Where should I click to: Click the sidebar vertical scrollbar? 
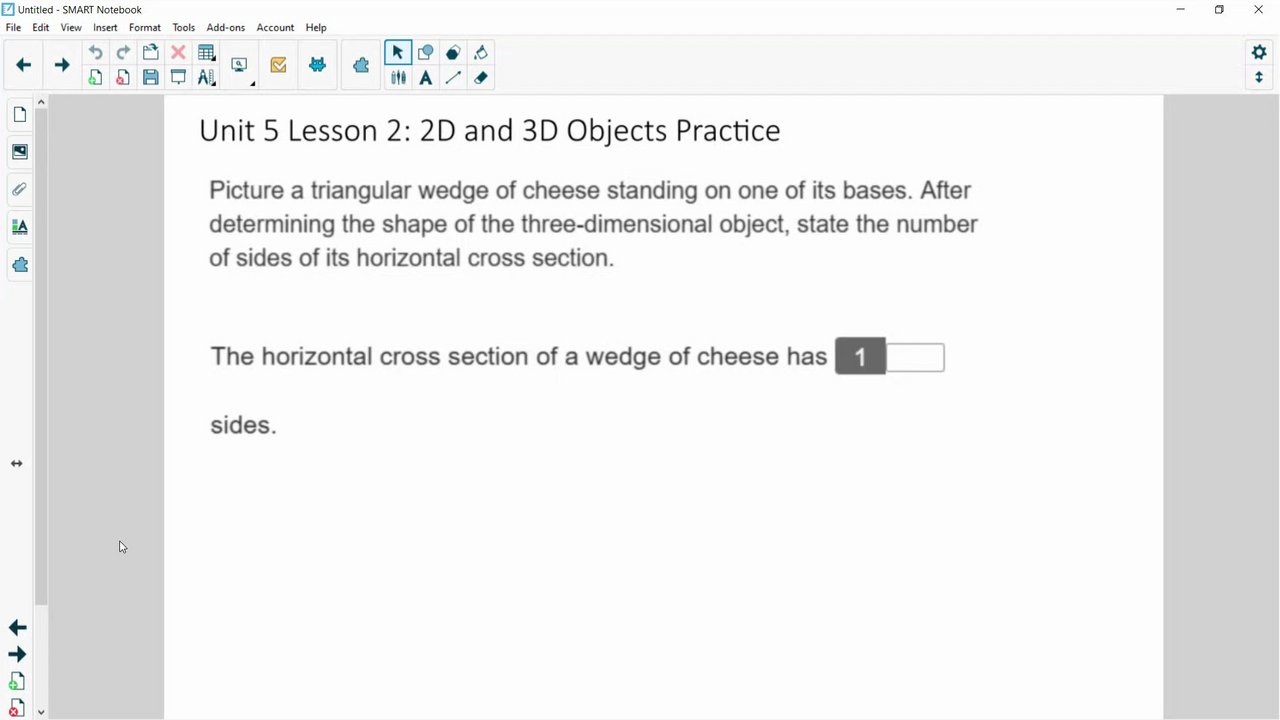click(41, 350)
